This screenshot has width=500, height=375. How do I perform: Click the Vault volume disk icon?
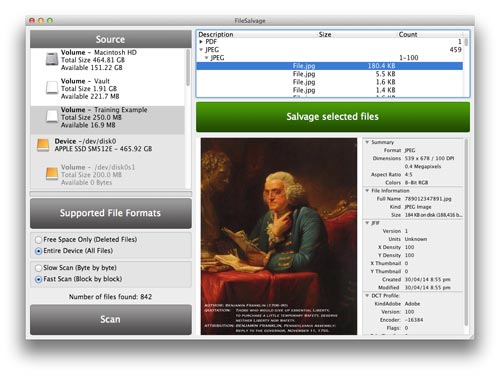[x=52, y=88]
